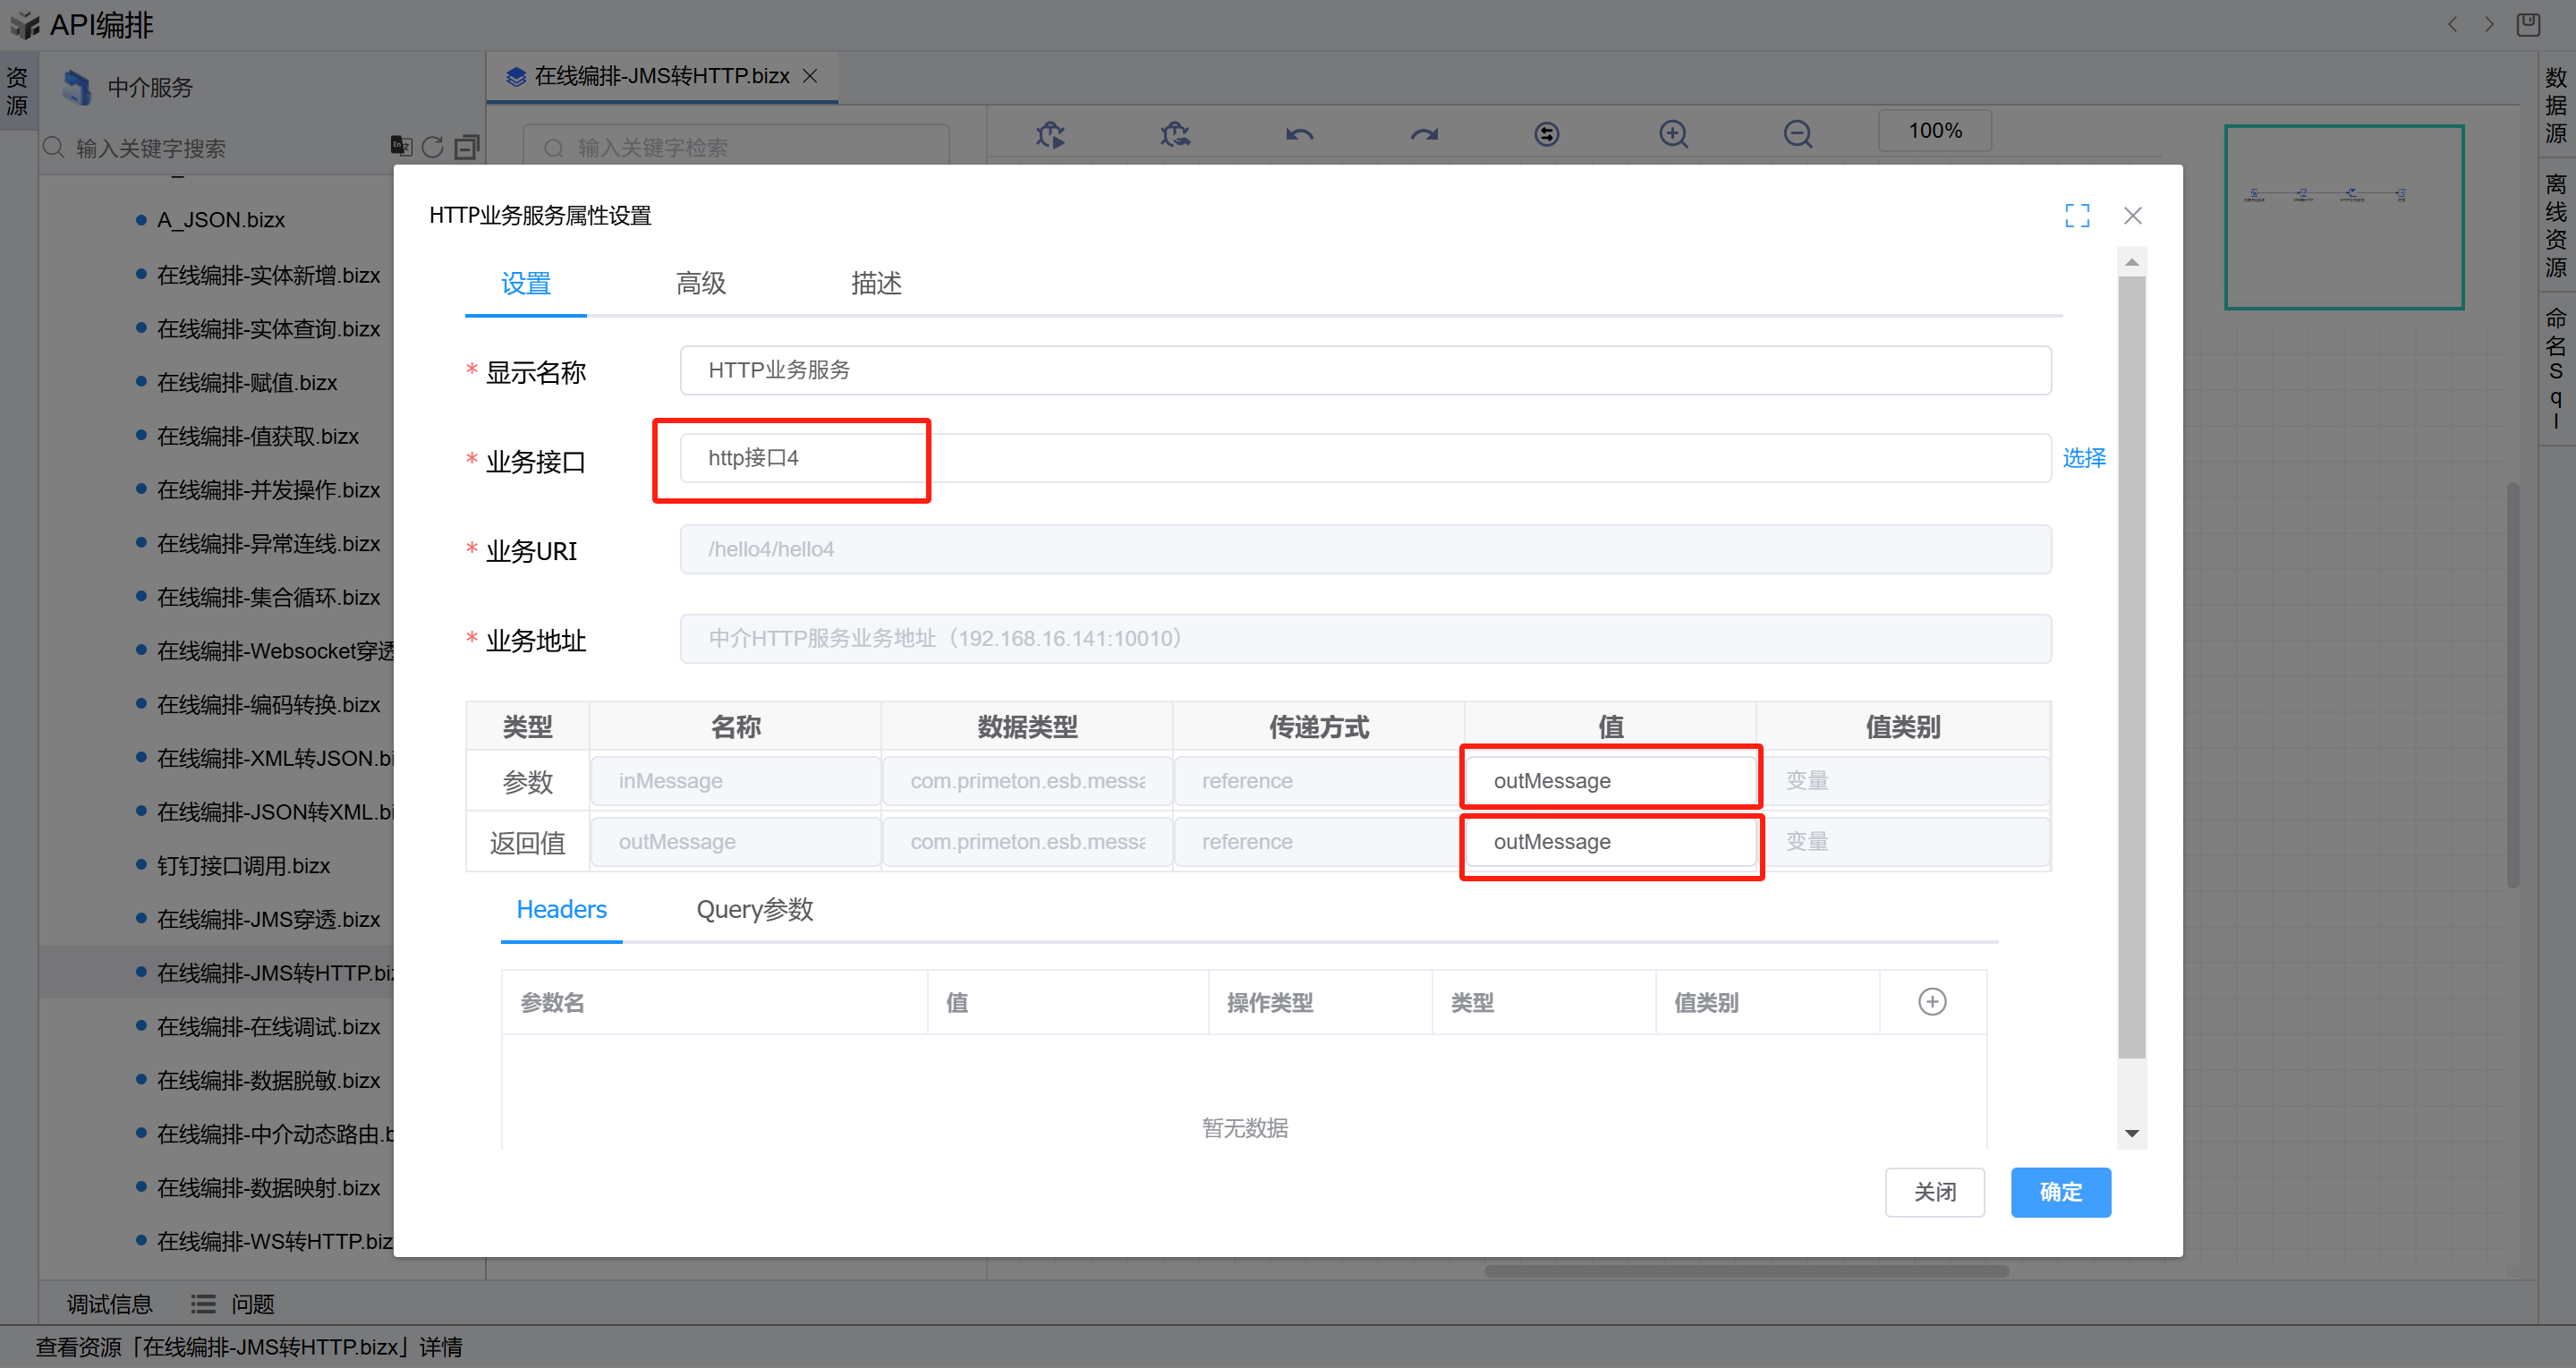Click the zoom in magnifier icon
2576x1368 pixels.
click(x=1673, y=134)
